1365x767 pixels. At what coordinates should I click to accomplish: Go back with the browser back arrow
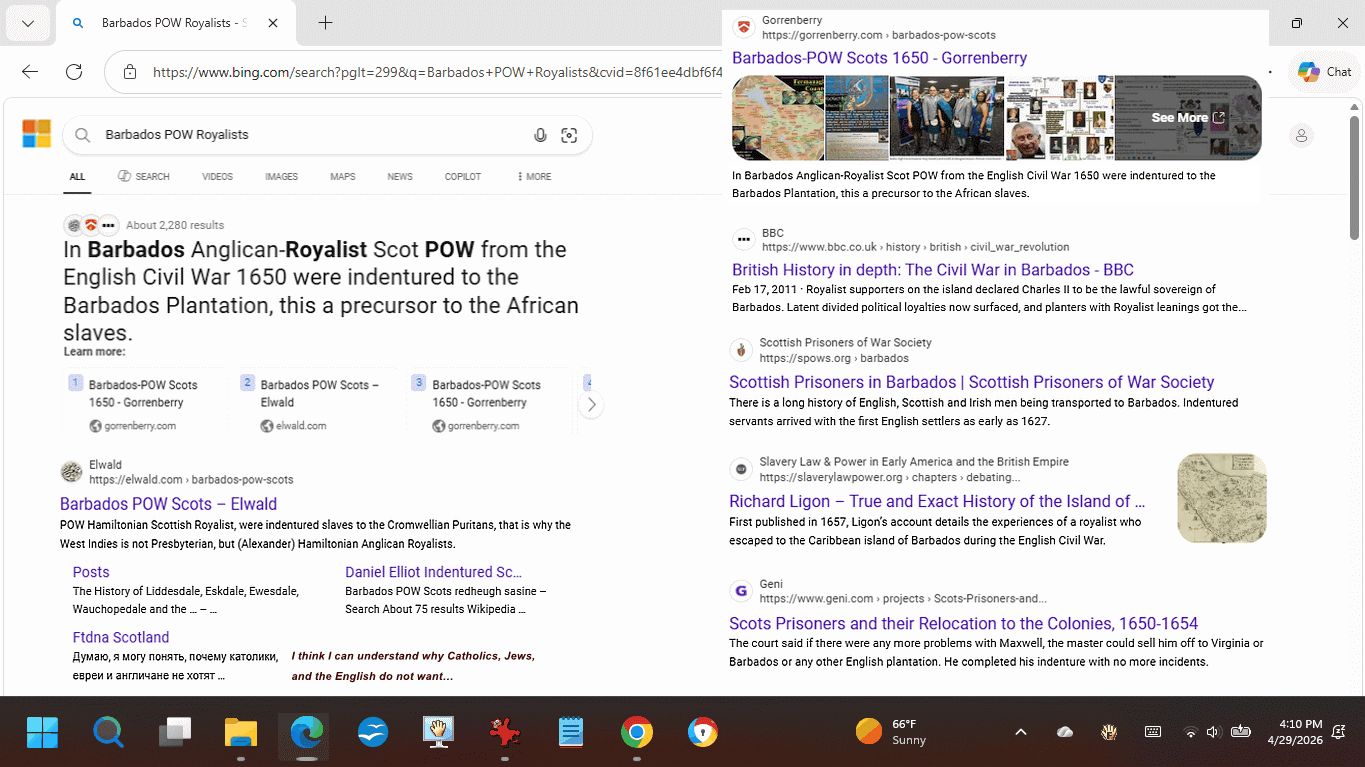click(x=30, y=72)
